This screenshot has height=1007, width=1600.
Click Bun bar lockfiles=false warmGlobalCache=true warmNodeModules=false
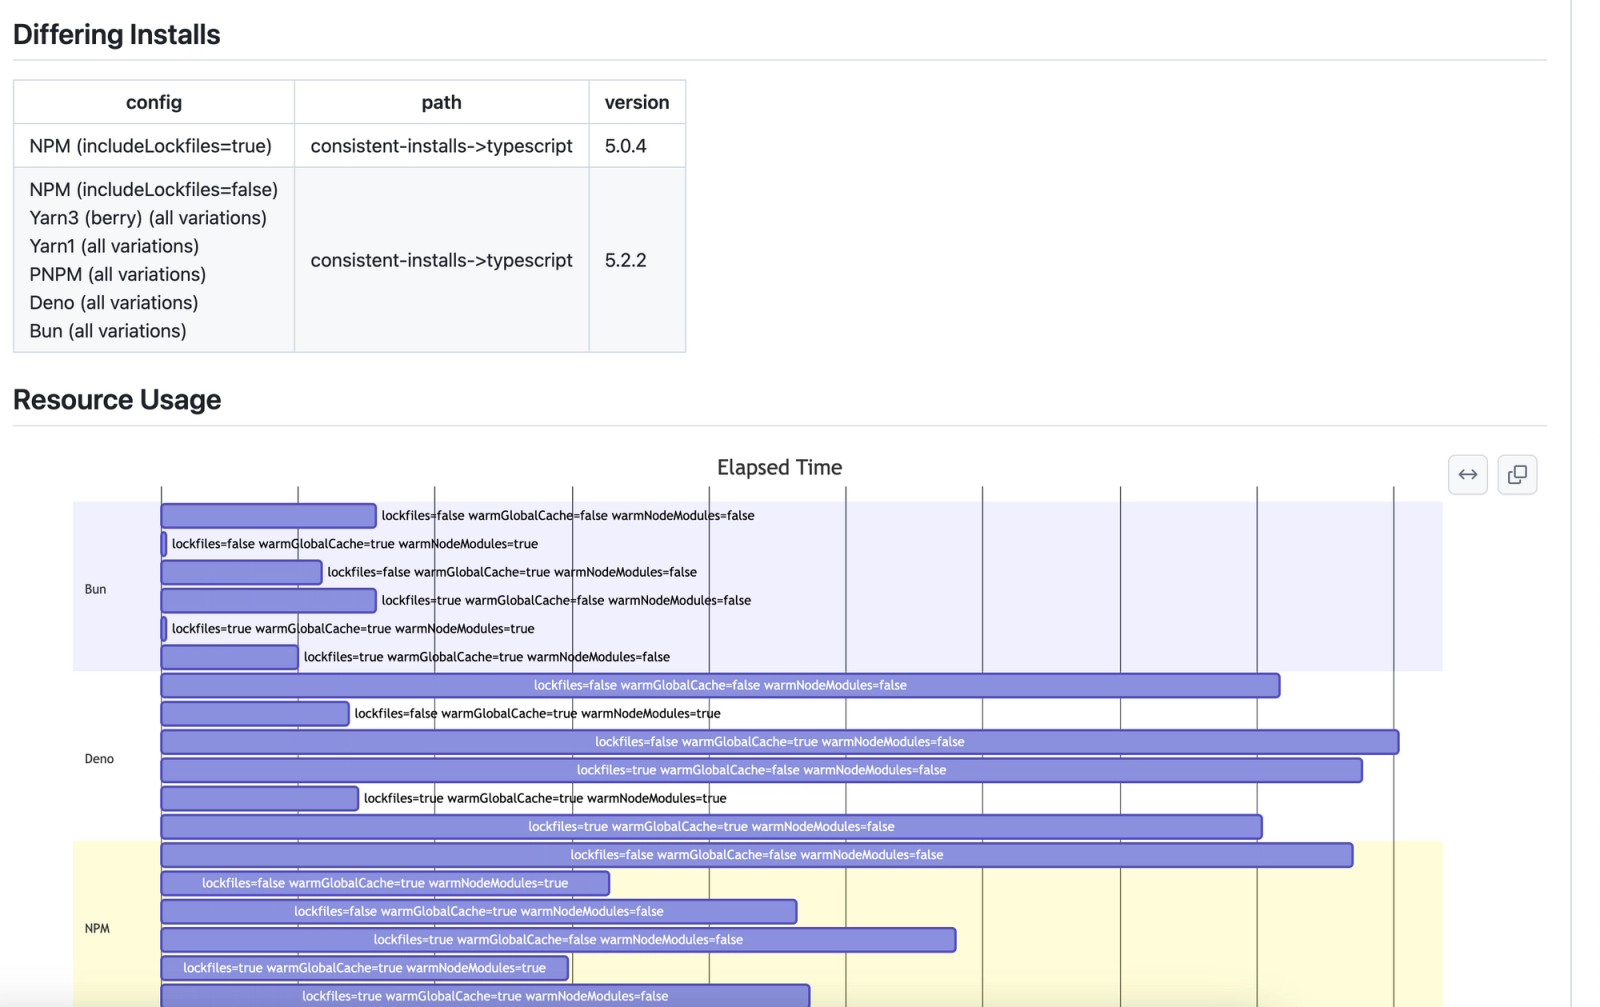[241, 572]
